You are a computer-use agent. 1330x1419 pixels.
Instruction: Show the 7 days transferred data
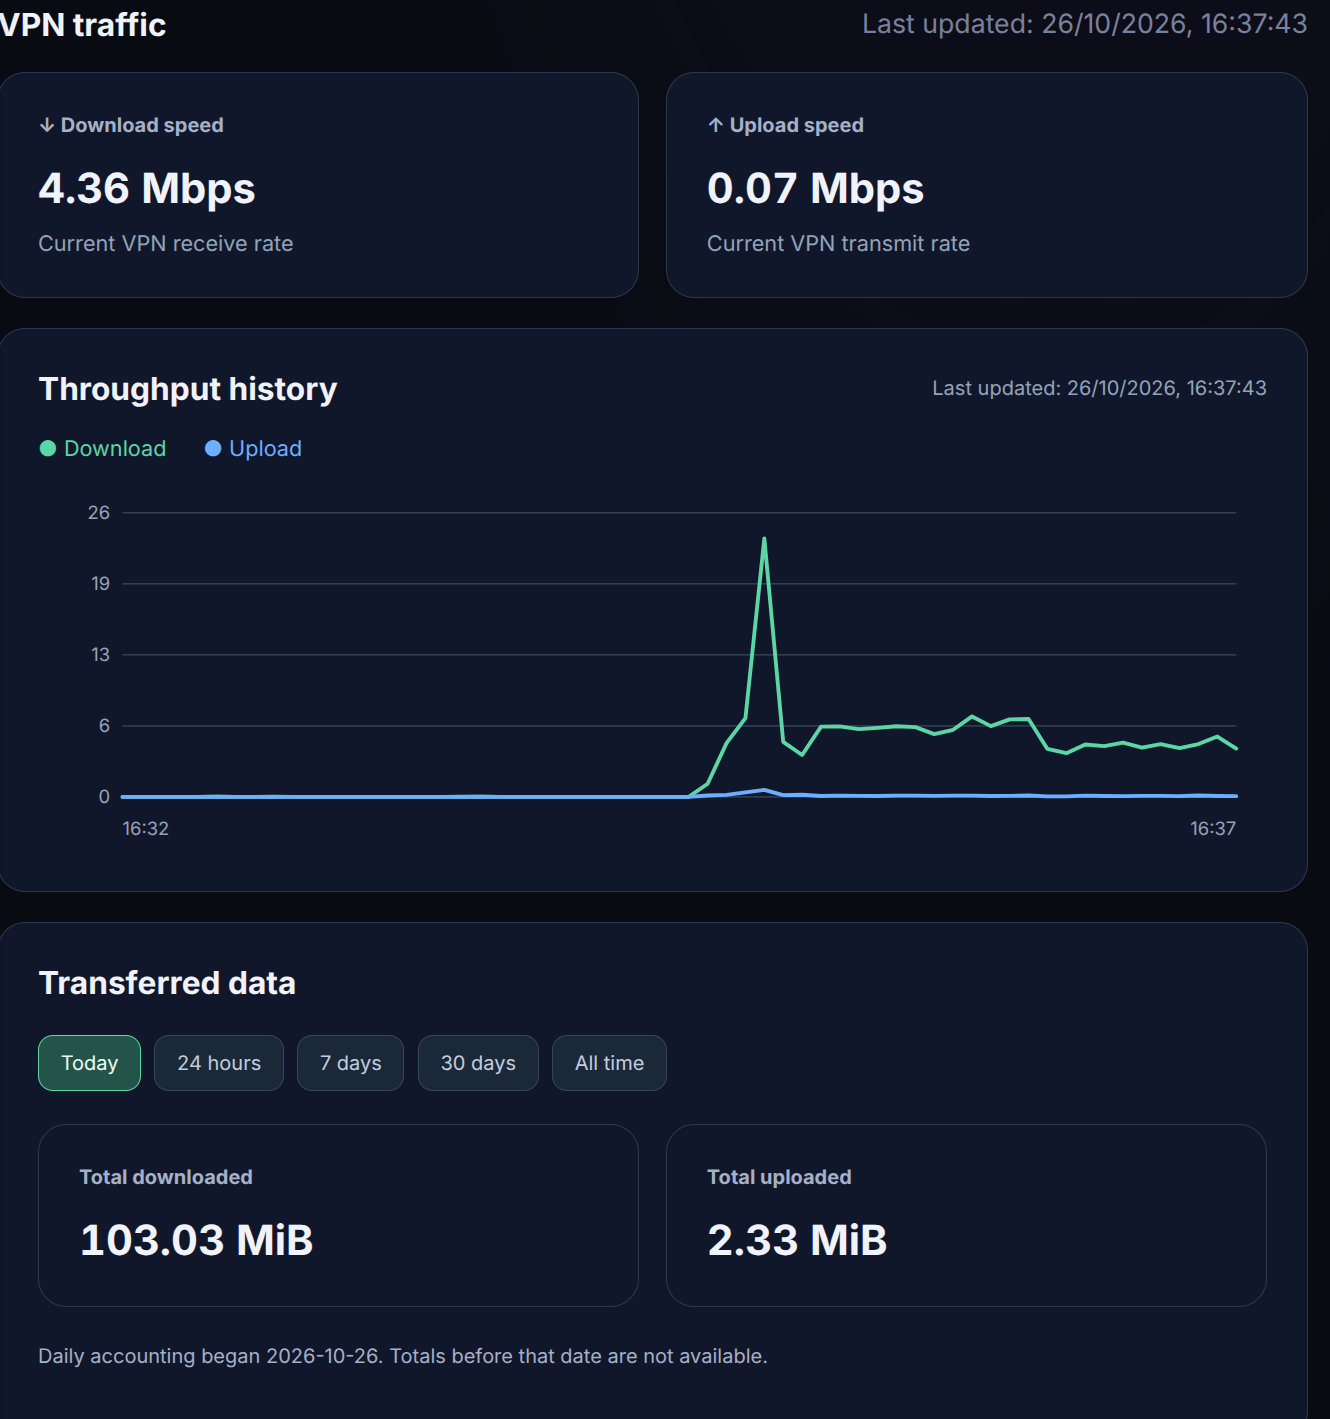[x=350, y=1063]
